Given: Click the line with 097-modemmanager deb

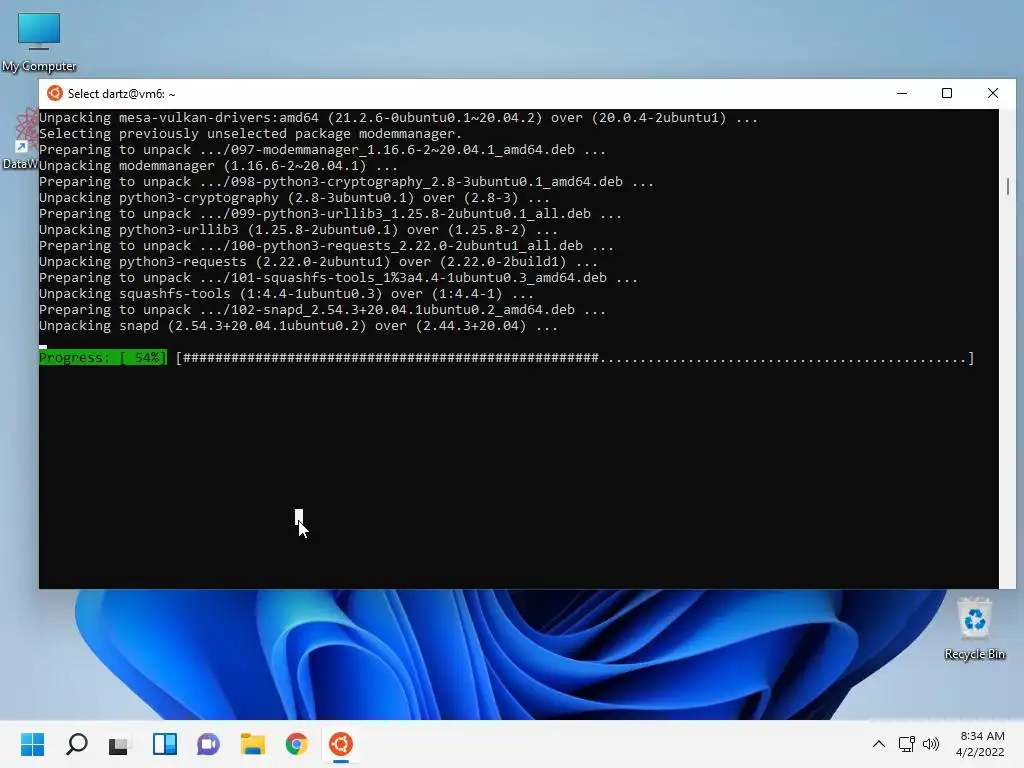Looking at the screenshot, I should point(322,150).
